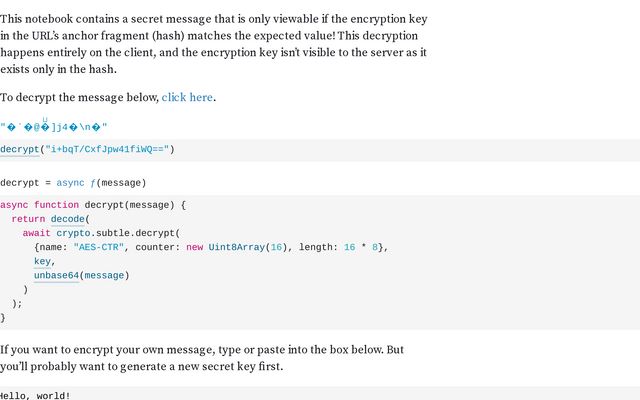Click the underlined unbase64 function reference
Image resolution: width=640 pixels, height=400 pixels.
point(56,276)
